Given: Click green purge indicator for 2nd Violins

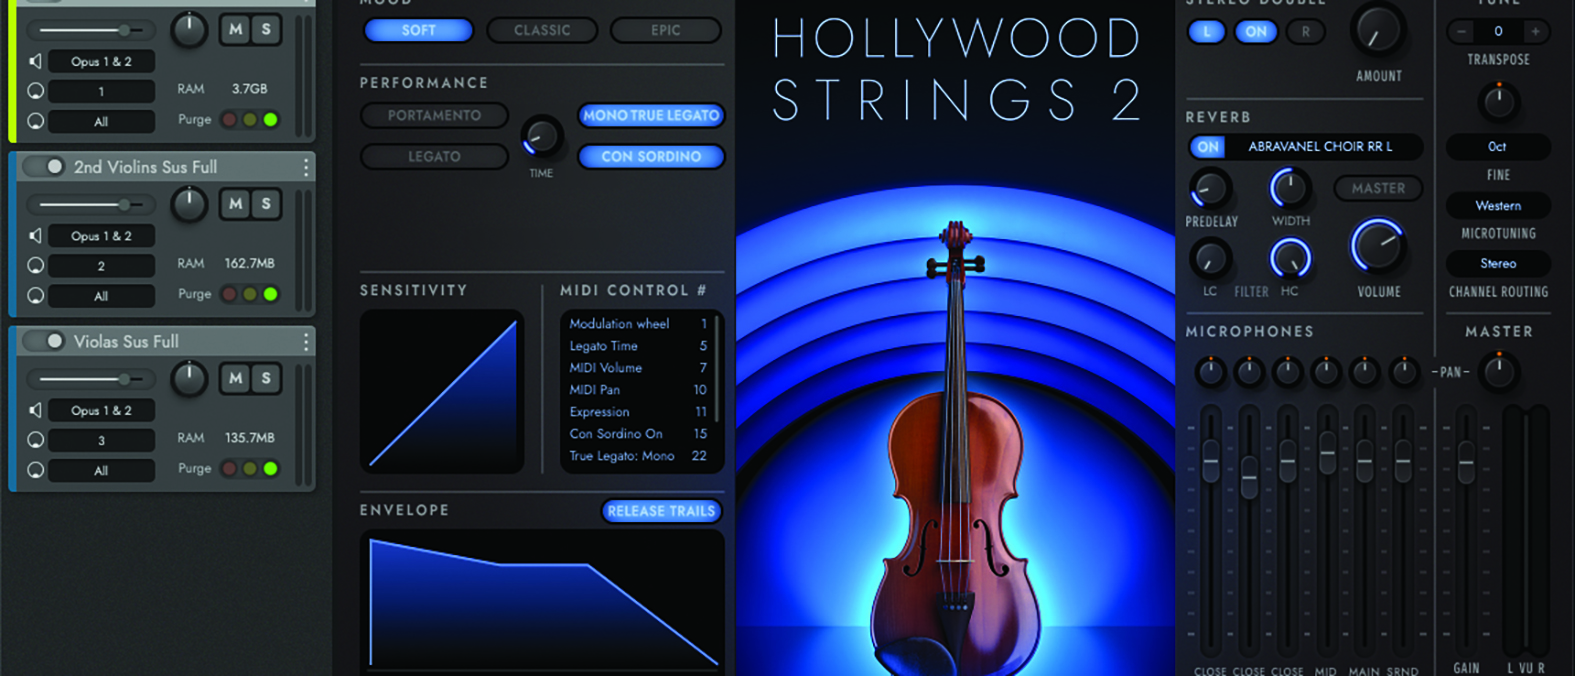Looking at the screenshot, I should (x=270, y=294).
